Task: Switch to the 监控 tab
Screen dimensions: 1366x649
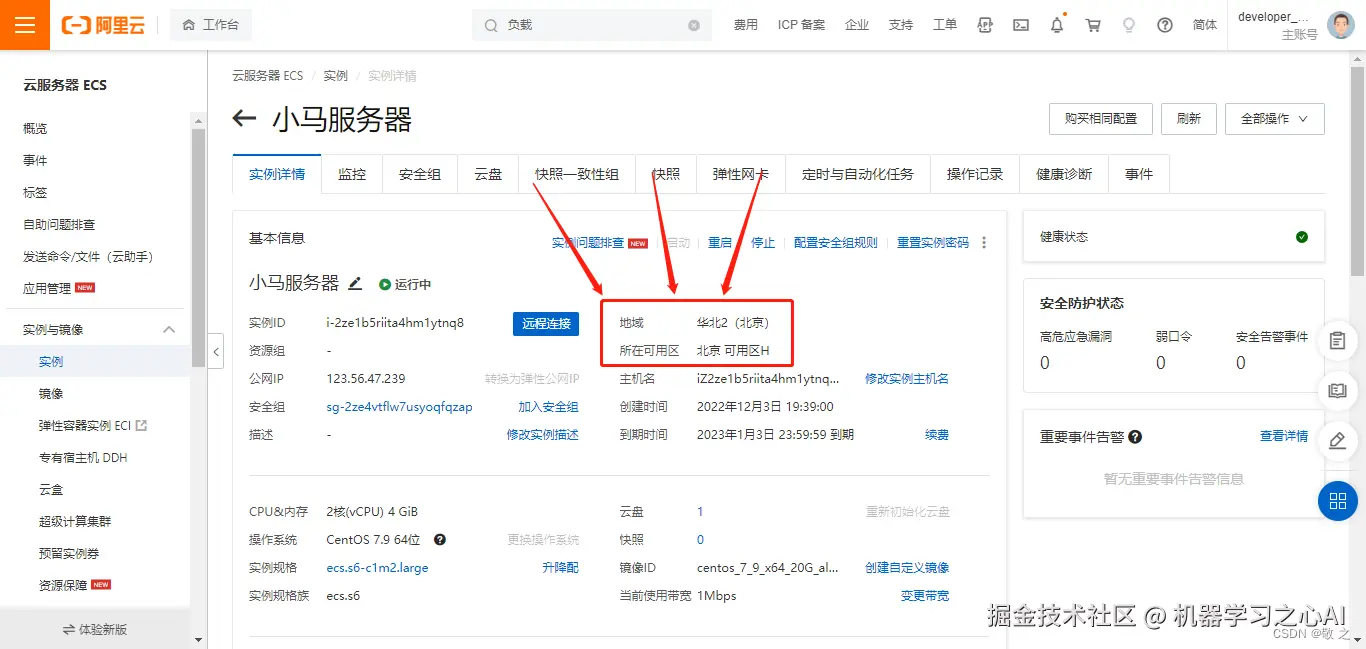Action: coord(351,173)
